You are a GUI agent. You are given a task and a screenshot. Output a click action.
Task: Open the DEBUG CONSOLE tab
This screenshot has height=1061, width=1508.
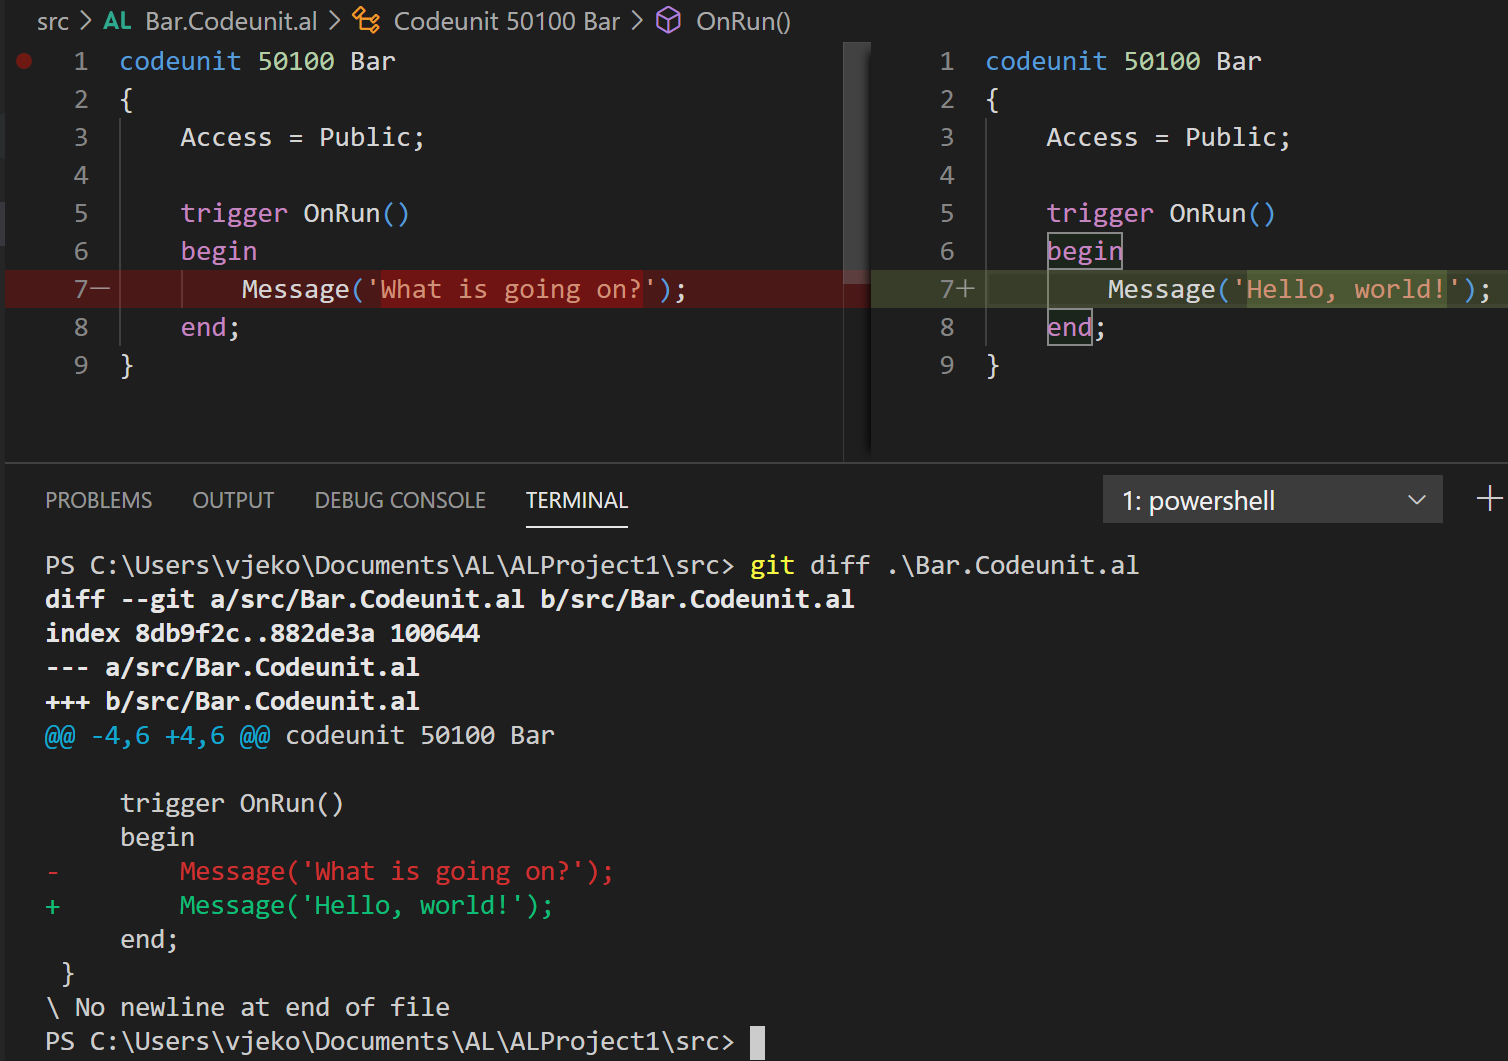[399, 500]
